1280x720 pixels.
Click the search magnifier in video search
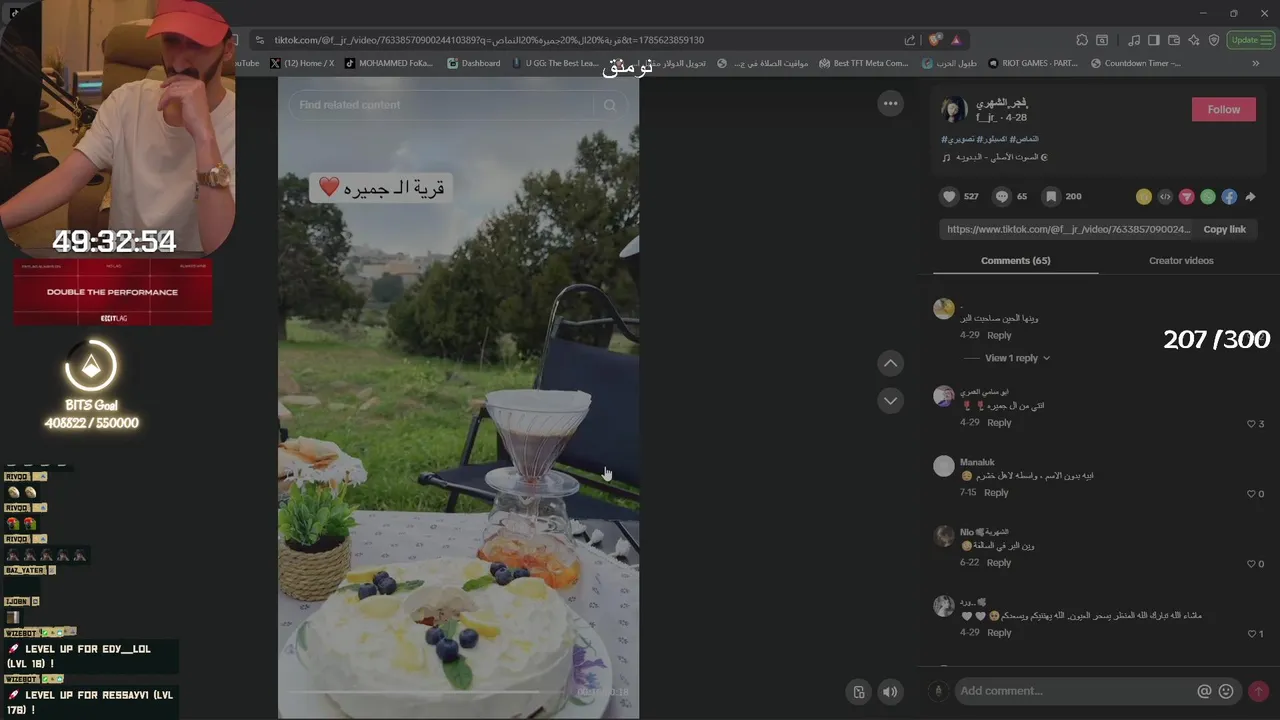click(610, 105)
